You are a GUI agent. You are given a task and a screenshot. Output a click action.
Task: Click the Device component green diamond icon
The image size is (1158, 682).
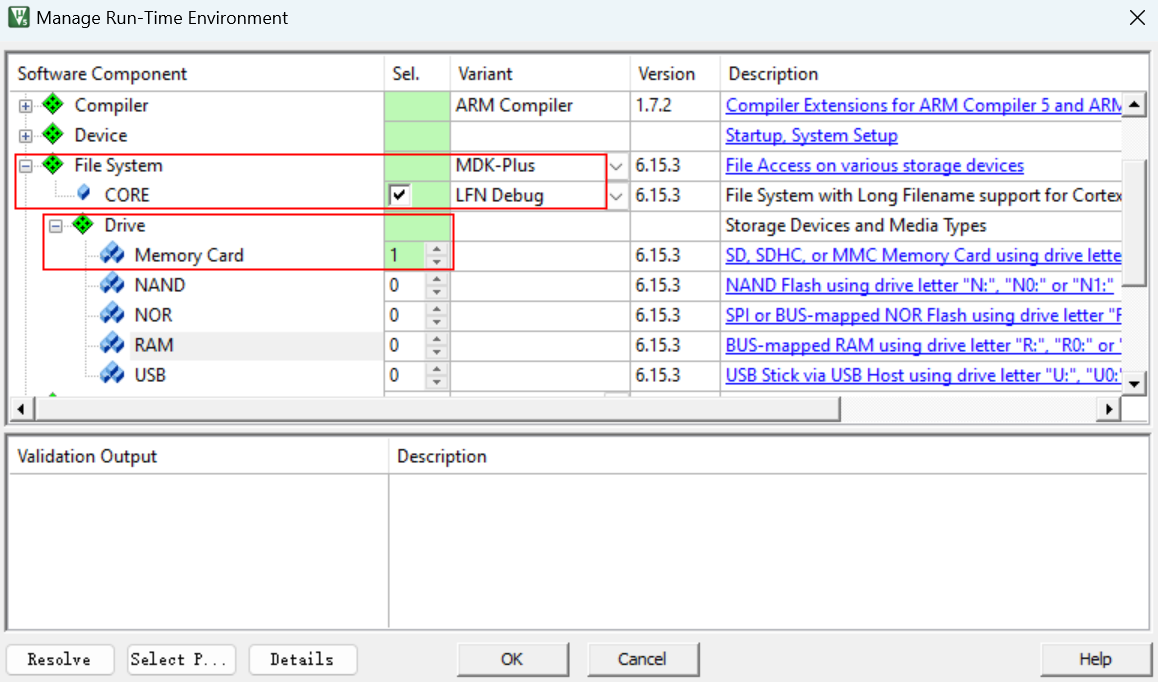coord(53,135)
